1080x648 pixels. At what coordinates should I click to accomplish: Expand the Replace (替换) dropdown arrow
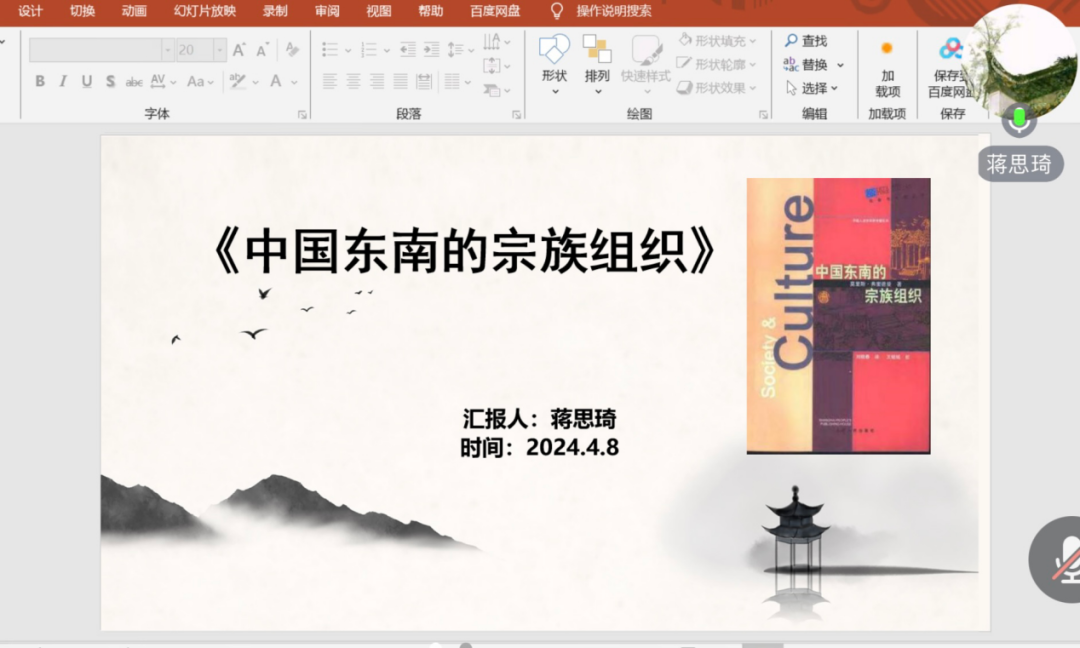click(840, 65)
